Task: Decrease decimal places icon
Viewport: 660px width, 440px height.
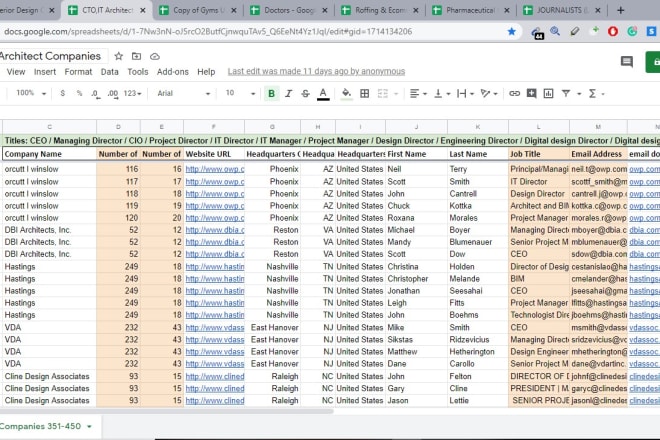Action: 96,93
